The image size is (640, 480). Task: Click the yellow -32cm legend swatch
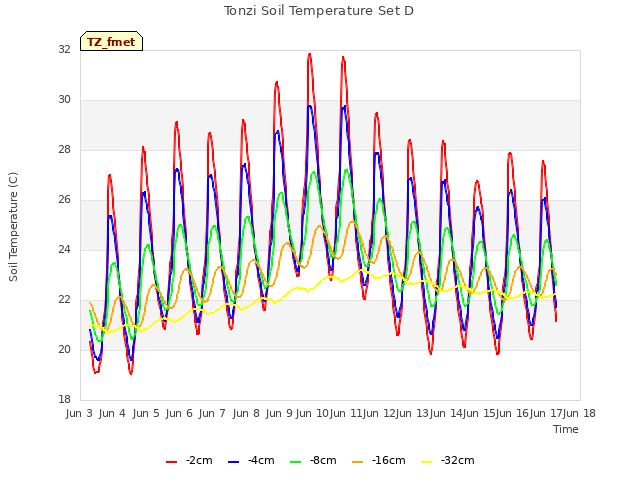(426, 462)
